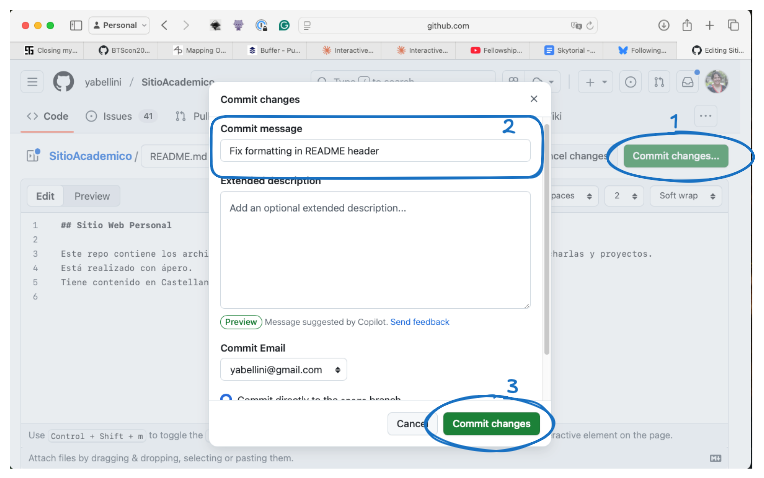Viewport: 764px width, 478px height.
Task: Open the Commit Email dropdown
Action: coord(284,370)
